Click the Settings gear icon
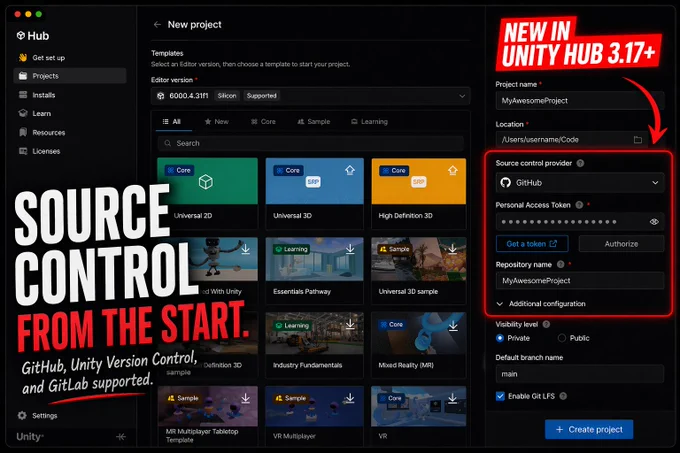Image resolution: width=680 pixels, height=453 pixels. [22, 415]
